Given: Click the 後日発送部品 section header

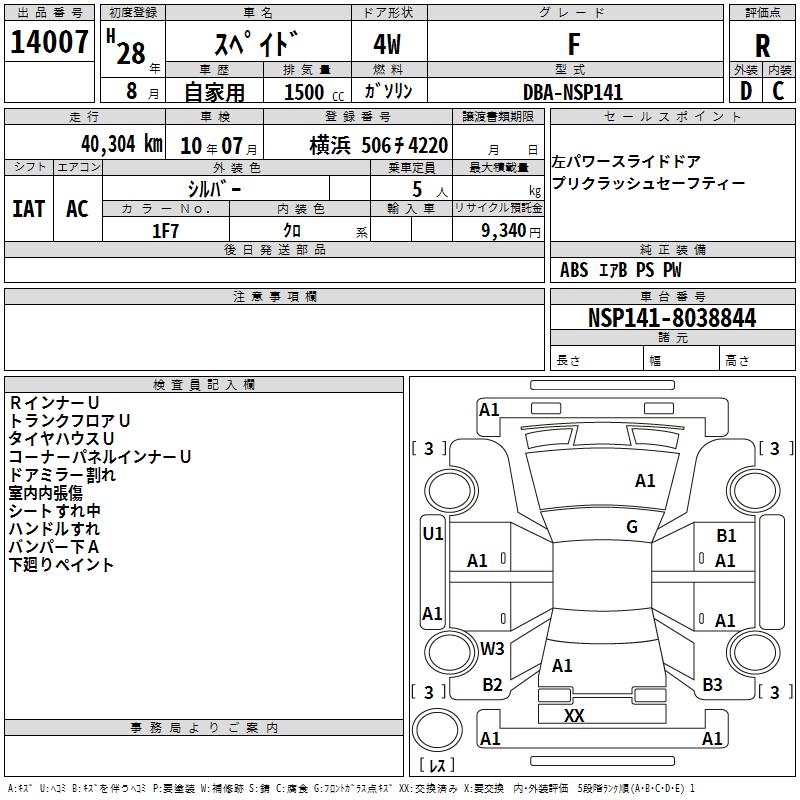Looking at the screenshot, I should [x=274, y=249].
